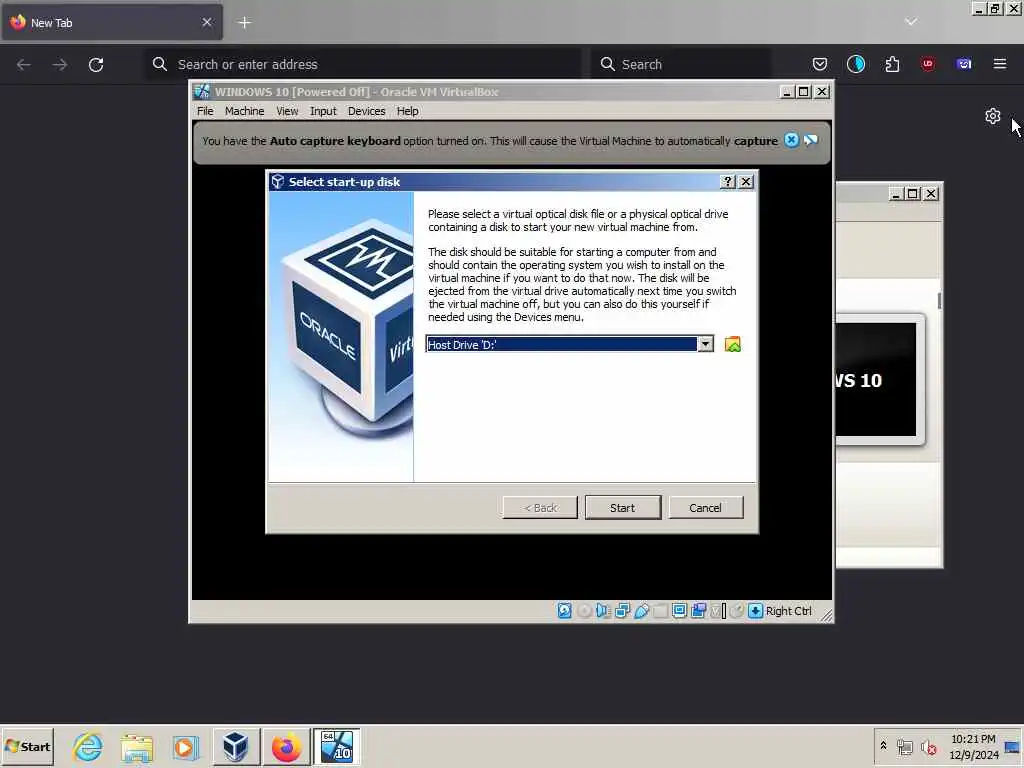Open a new Firefox tab with plus button
This screenshot has height=768, width=1024.
[x=244, y=22]
